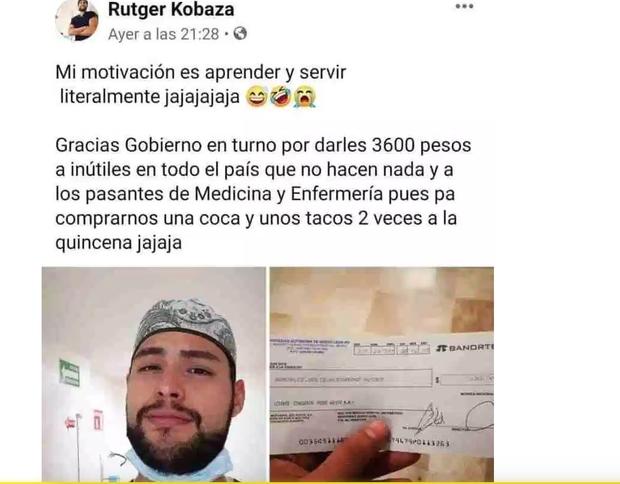Screen dimensions: 620x484
Task: Click the 'quincena jajaja' closing line
Action: pos(119,243)
